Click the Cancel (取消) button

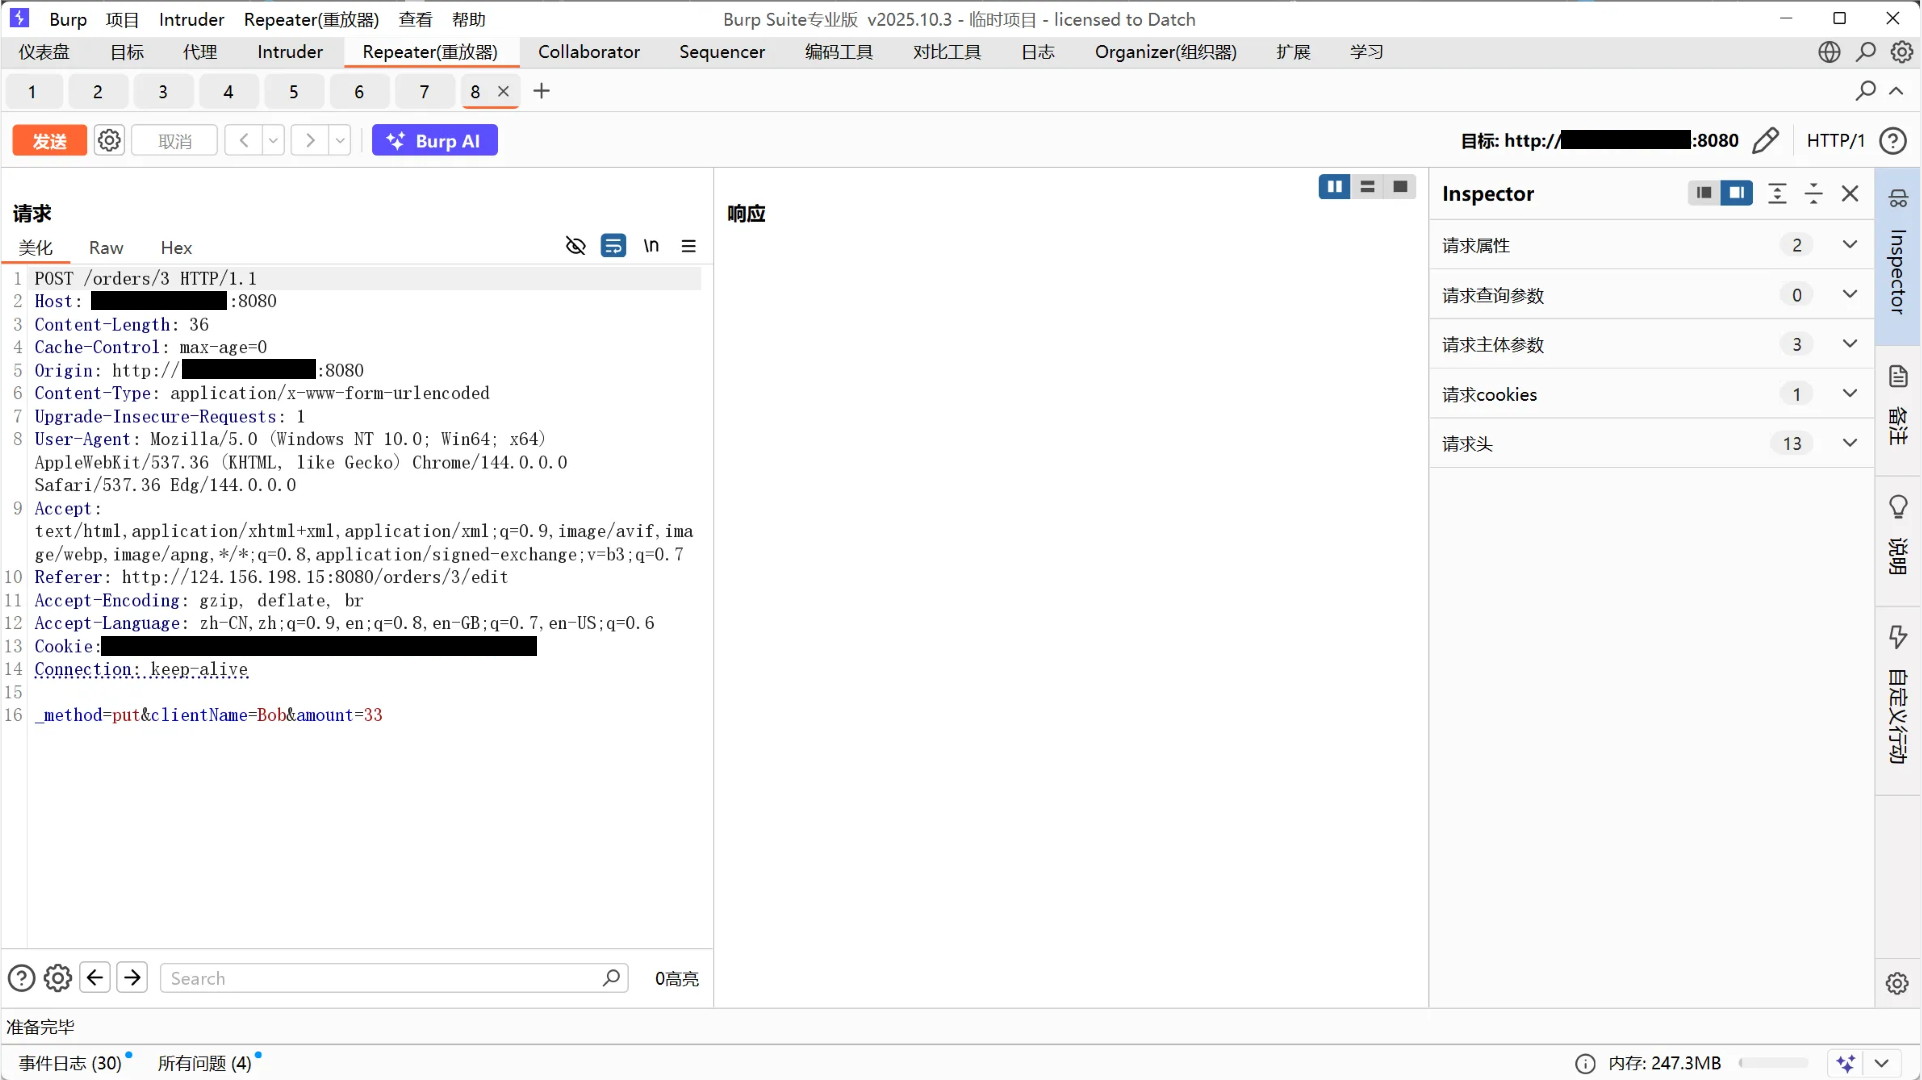tap(175, 141)
